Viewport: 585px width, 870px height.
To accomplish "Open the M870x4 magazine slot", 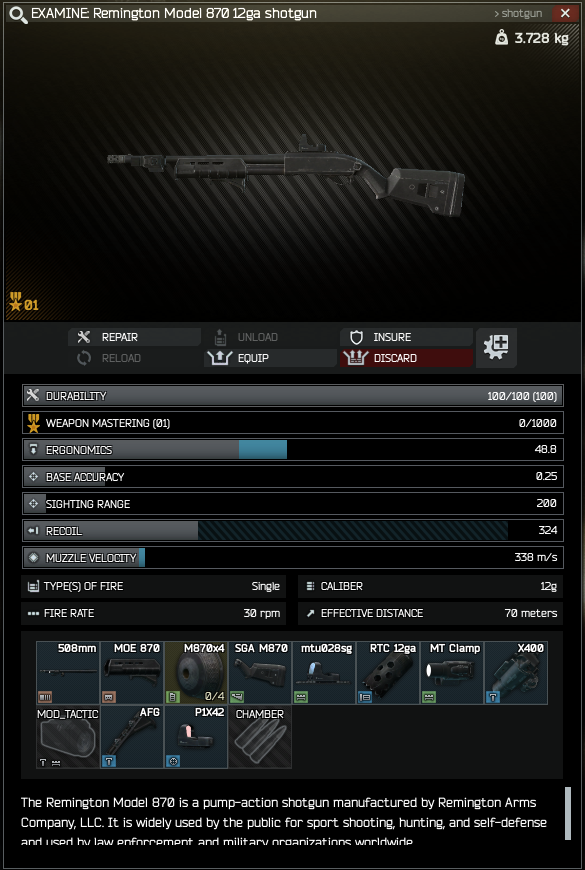I will click(196, 672).
